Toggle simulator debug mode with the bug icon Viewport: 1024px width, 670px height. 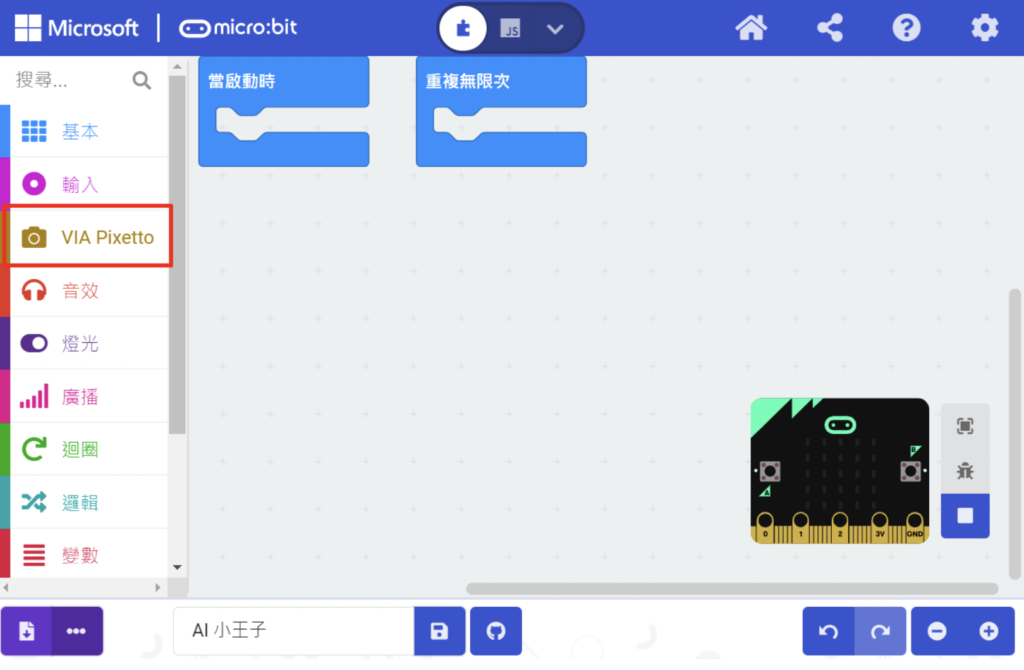coord(964,470)
